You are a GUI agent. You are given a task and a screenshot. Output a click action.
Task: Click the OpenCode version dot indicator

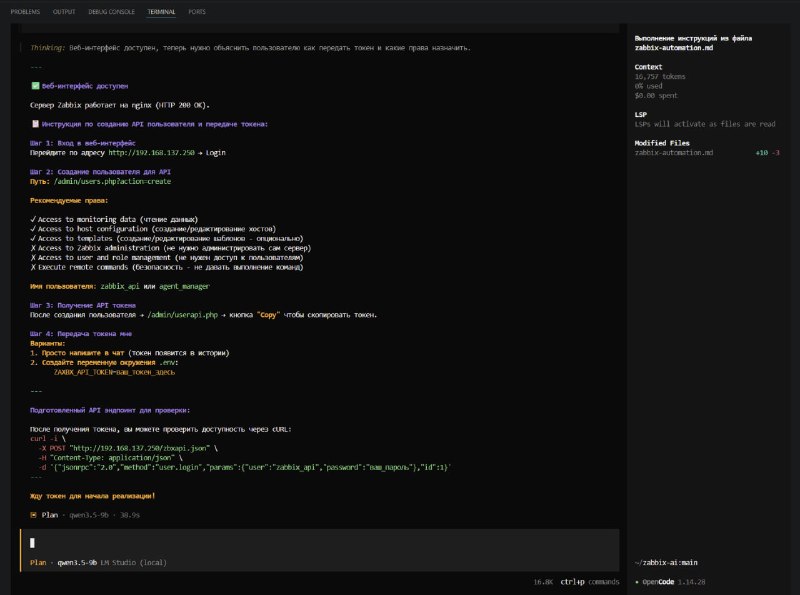pyautogui.click(x=637, y=582)
